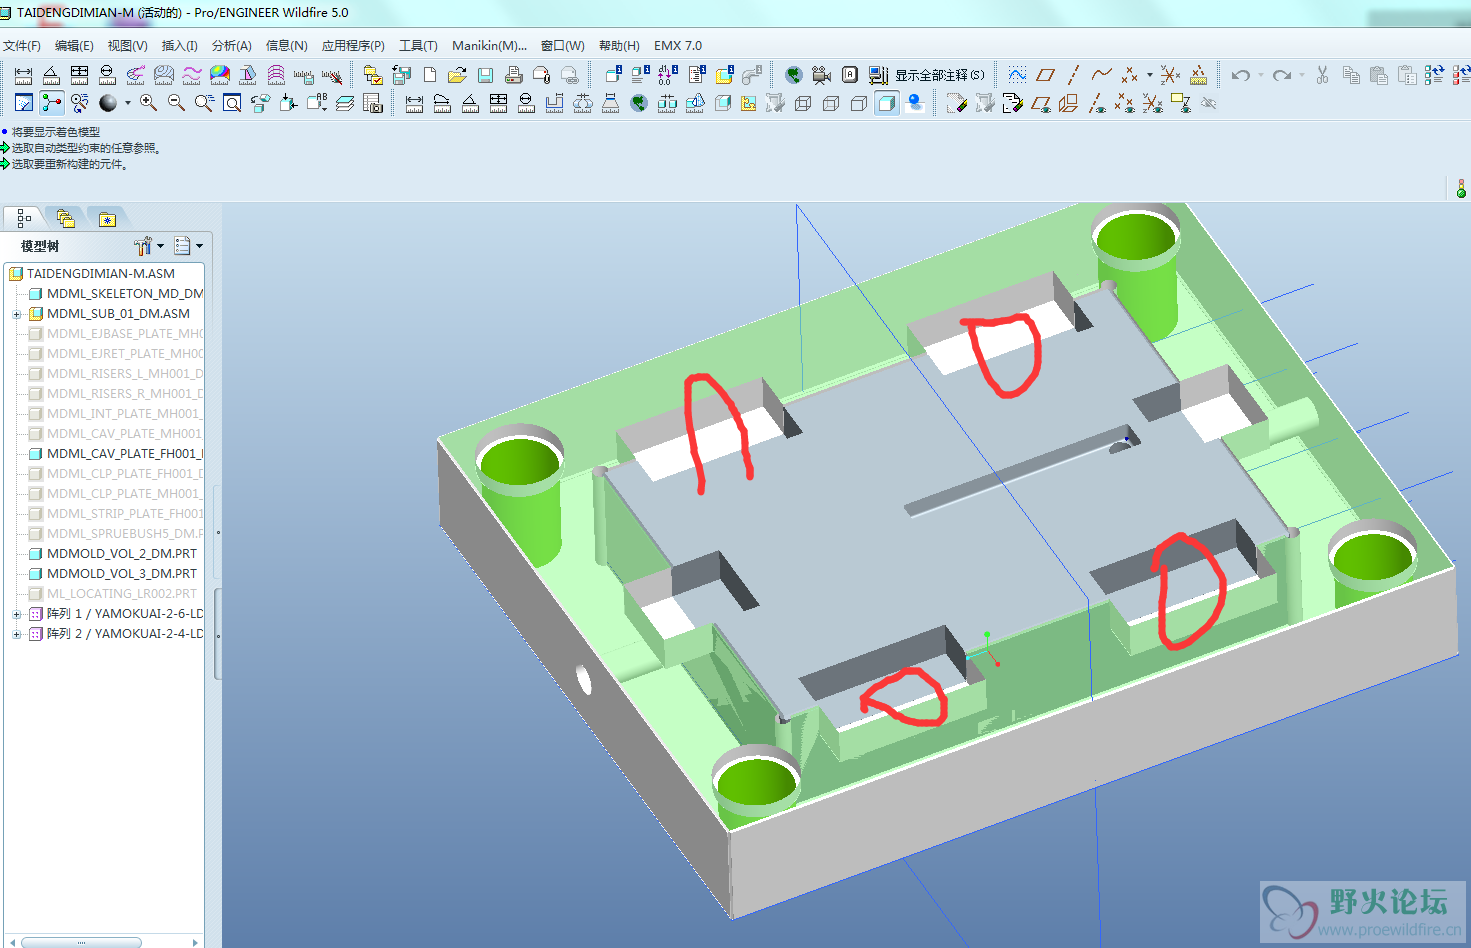Open the 应用程序(P) menu
The height and width of the screenshot is (948, 1471).
coord(353,46)
